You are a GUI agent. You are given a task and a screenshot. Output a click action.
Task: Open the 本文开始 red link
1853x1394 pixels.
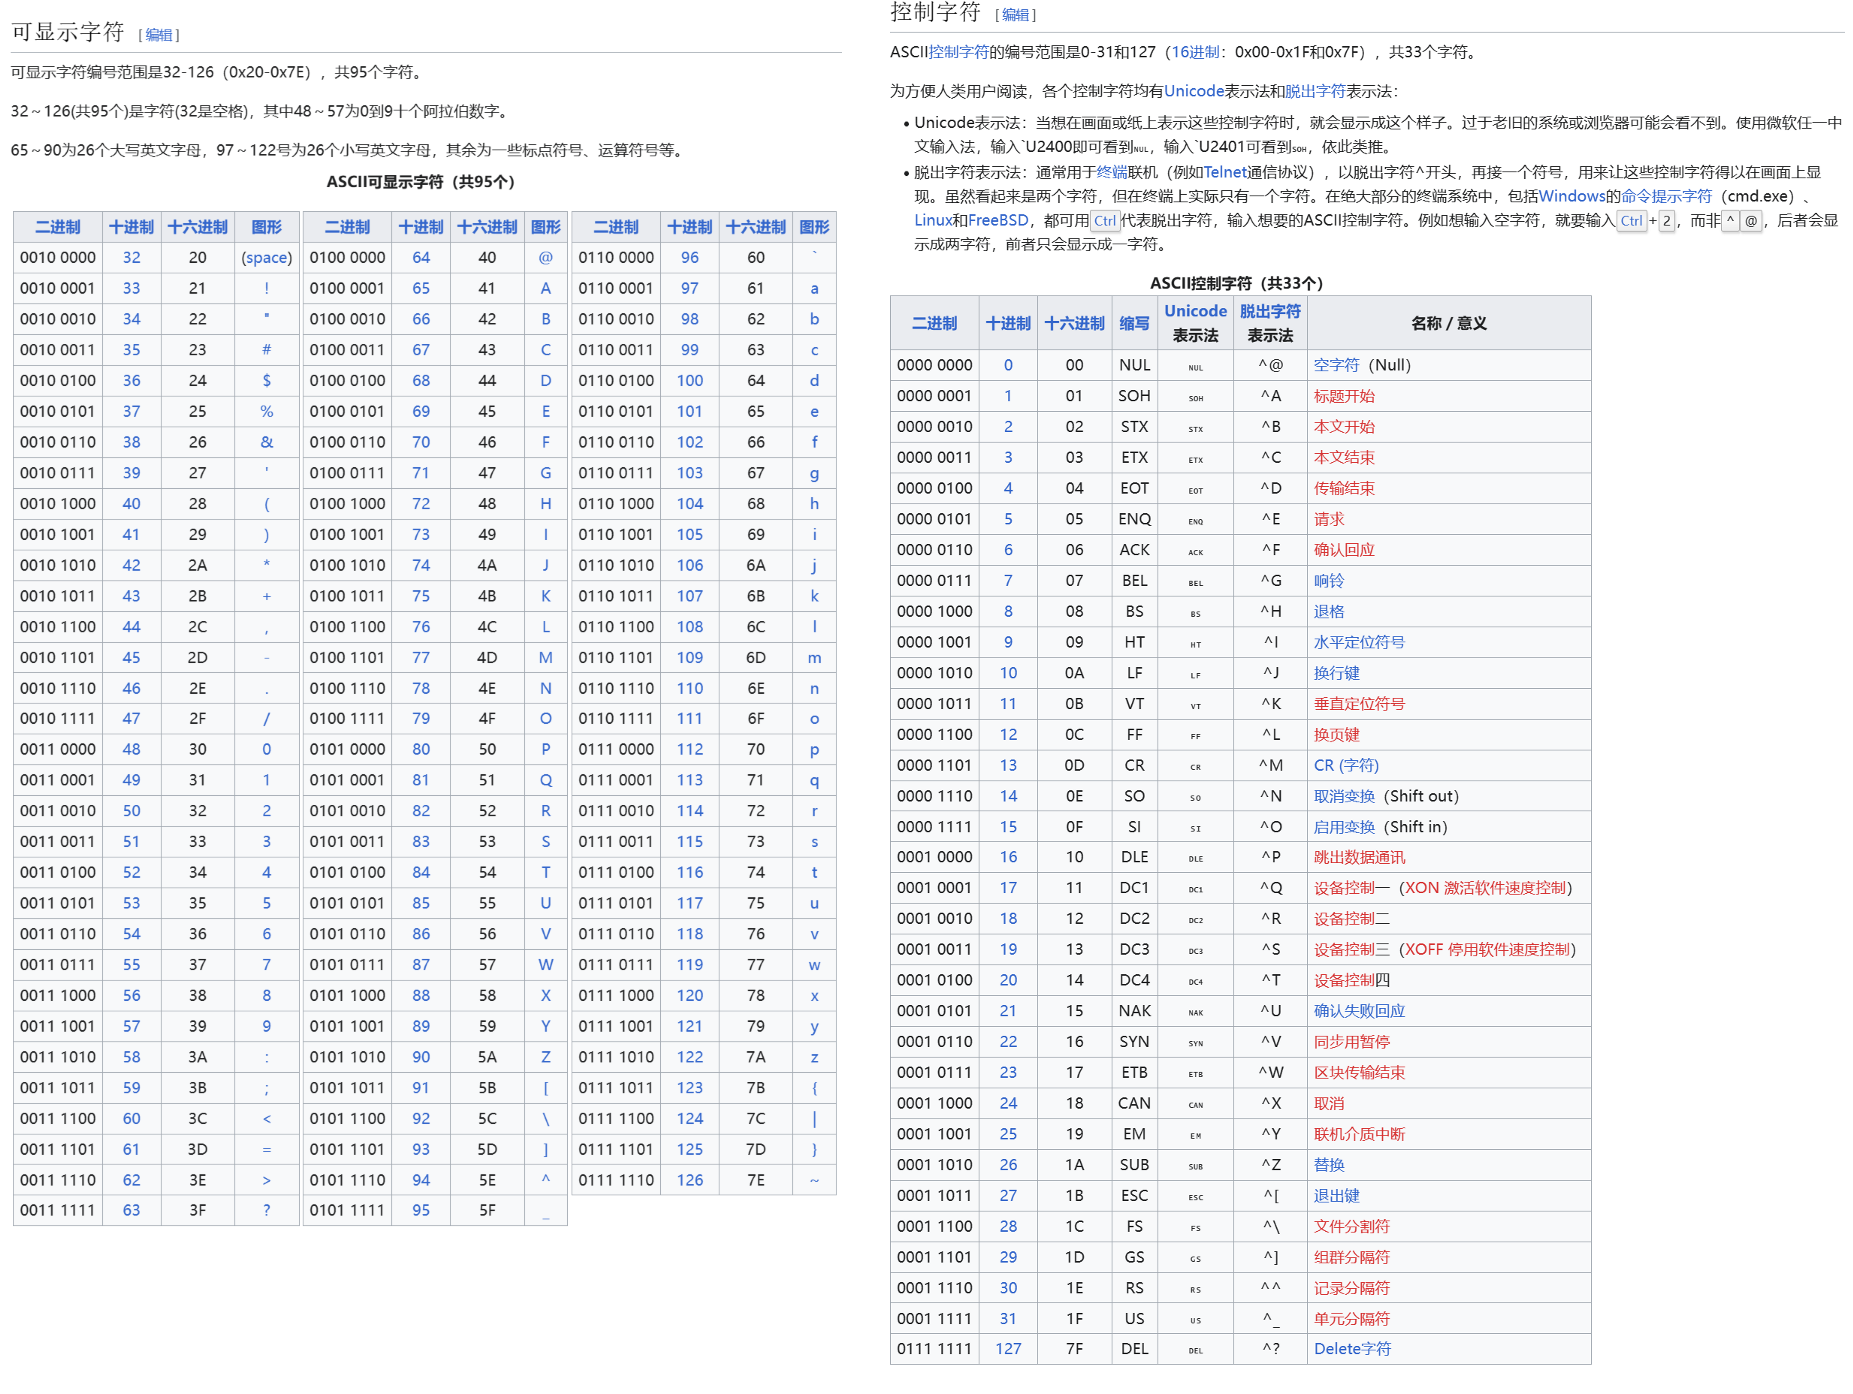(x=1344, y=427)
